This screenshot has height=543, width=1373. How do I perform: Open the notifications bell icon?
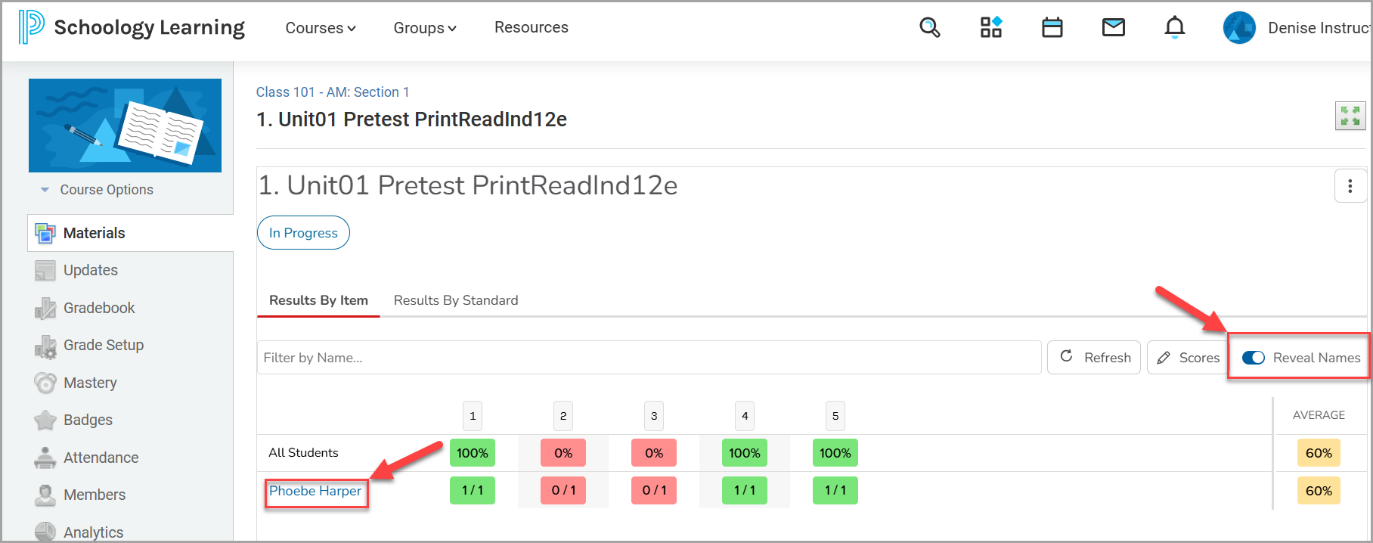click(x=1175, y=28)
